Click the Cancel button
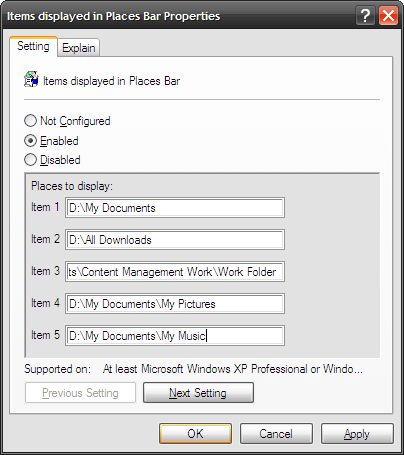 (x=276, y=434)
